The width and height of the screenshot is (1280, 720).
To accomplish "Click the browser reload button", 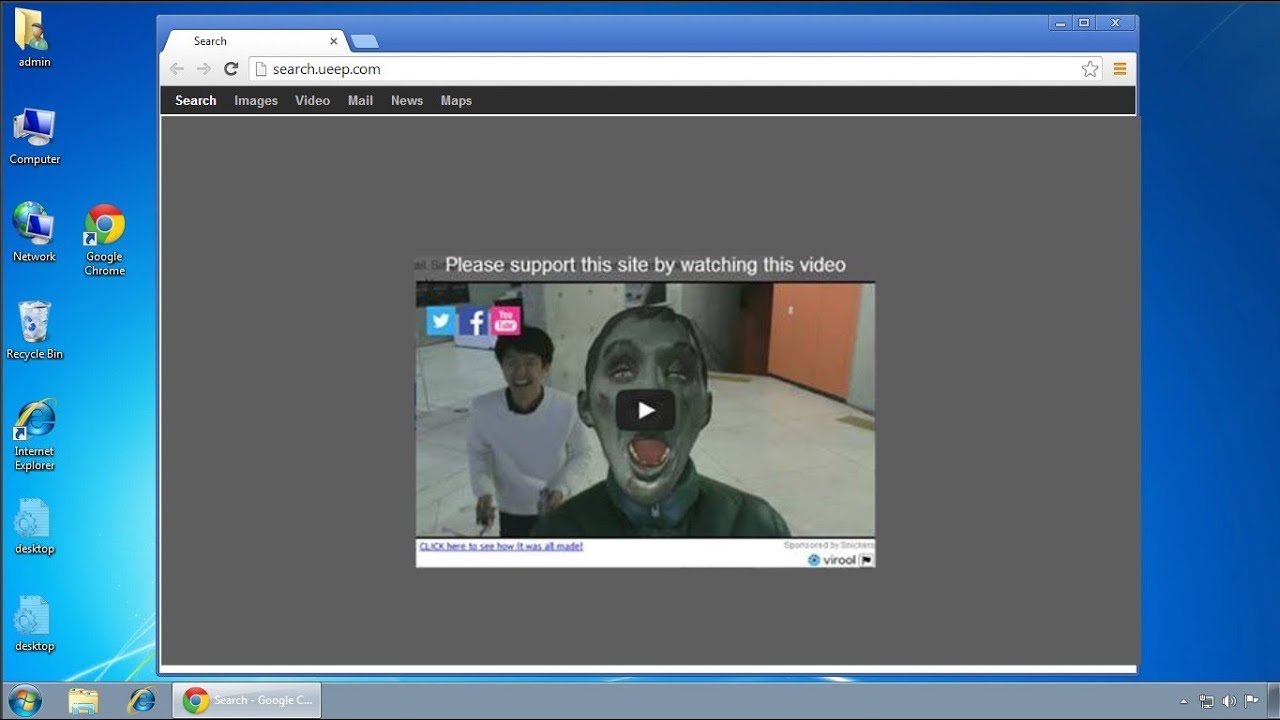I will [x=231, y=69].
